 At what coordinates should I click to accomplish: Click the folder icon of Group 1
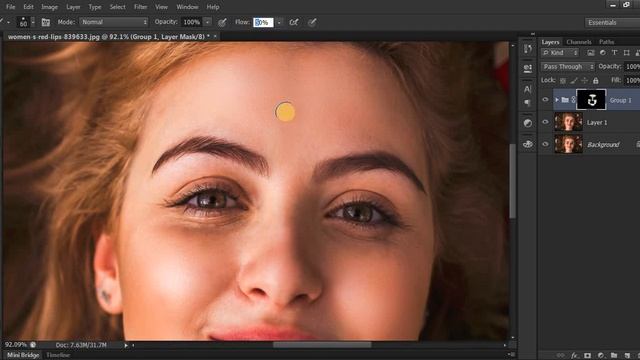click(565, 100)
